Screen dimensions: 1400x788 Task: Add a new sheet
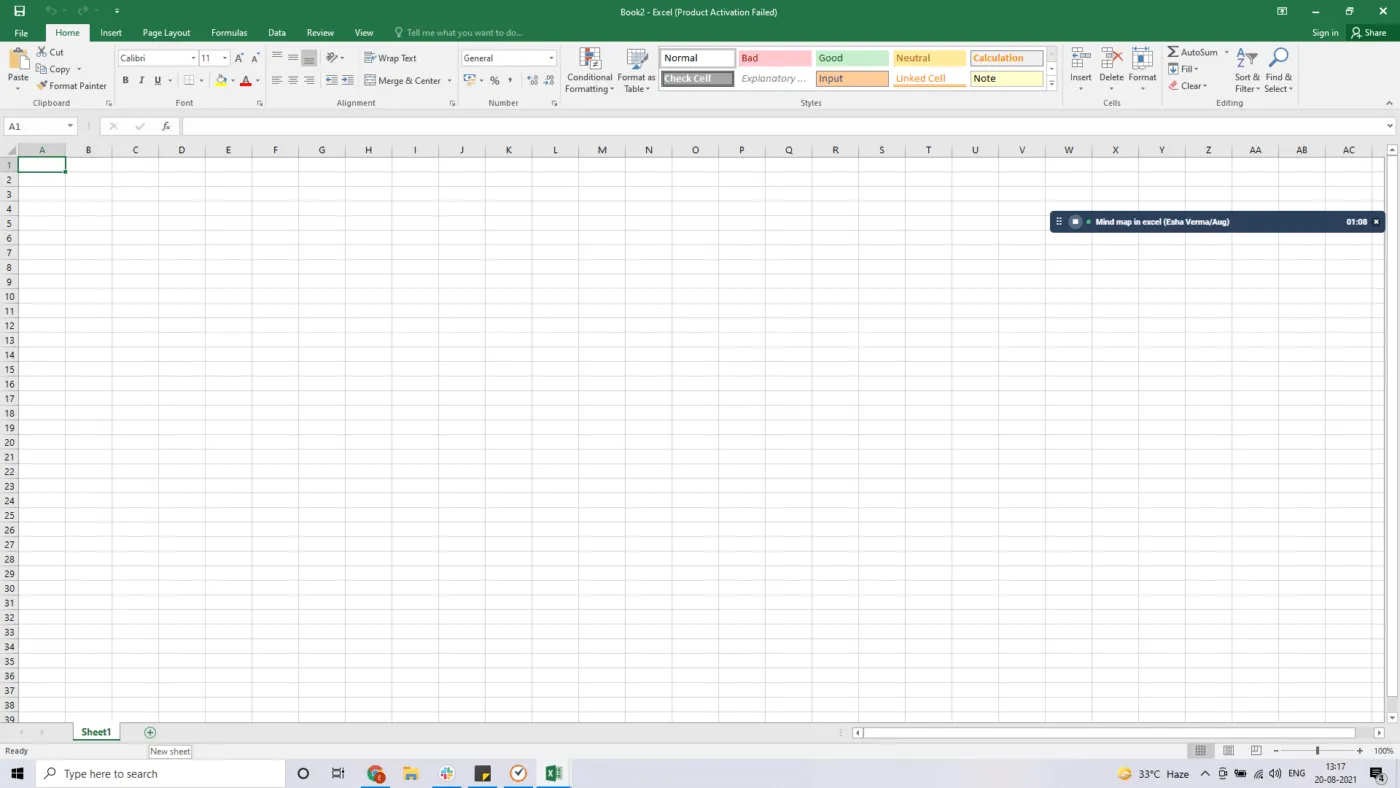pyautogui.click(x=149, y=731)
